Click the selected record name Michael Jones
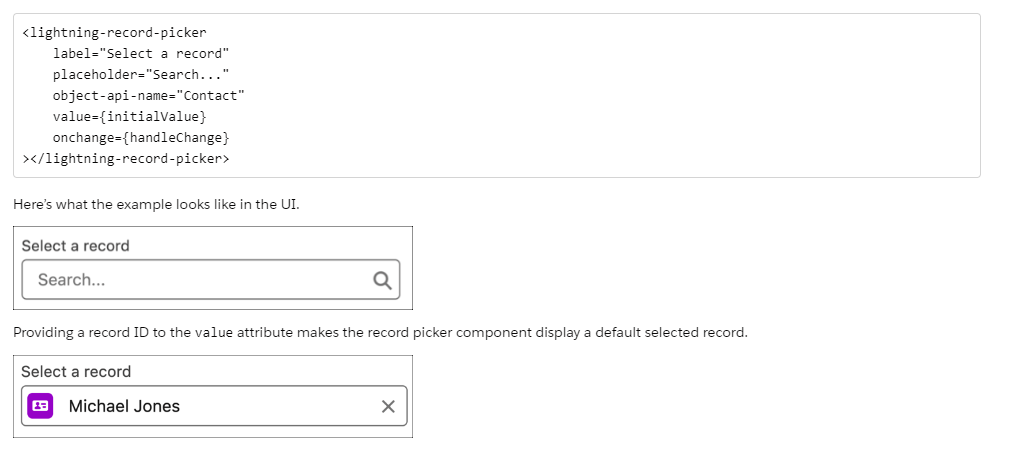The width and height of the screenshot is (1009, 454). tap(124, 406)
